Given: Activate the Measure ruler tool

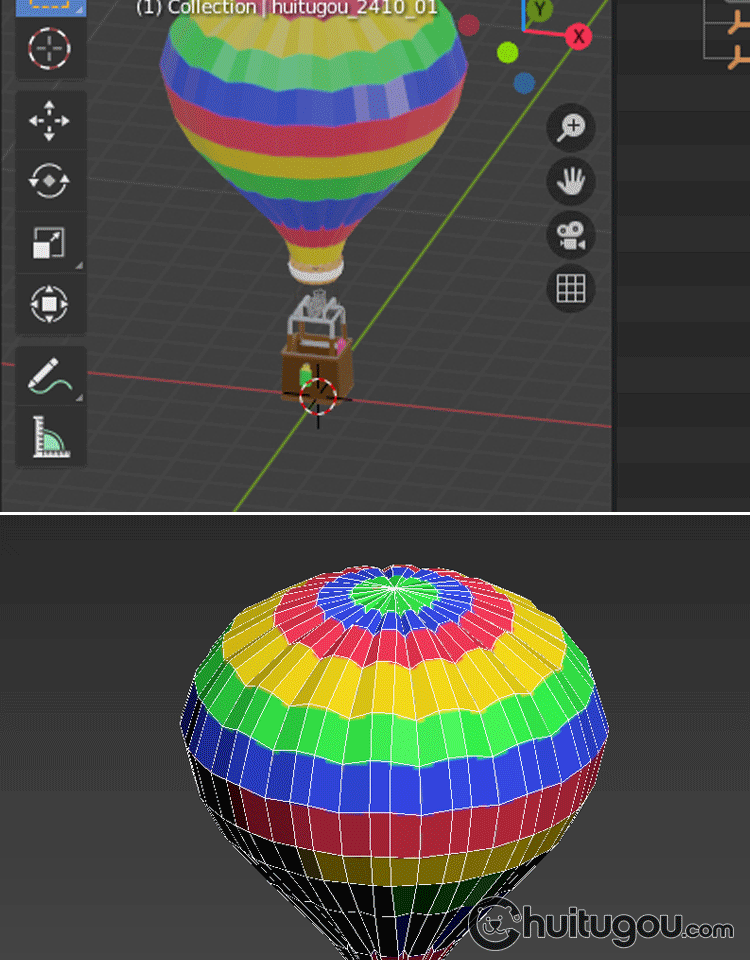Looking at the screenshot, I should 50,436.
